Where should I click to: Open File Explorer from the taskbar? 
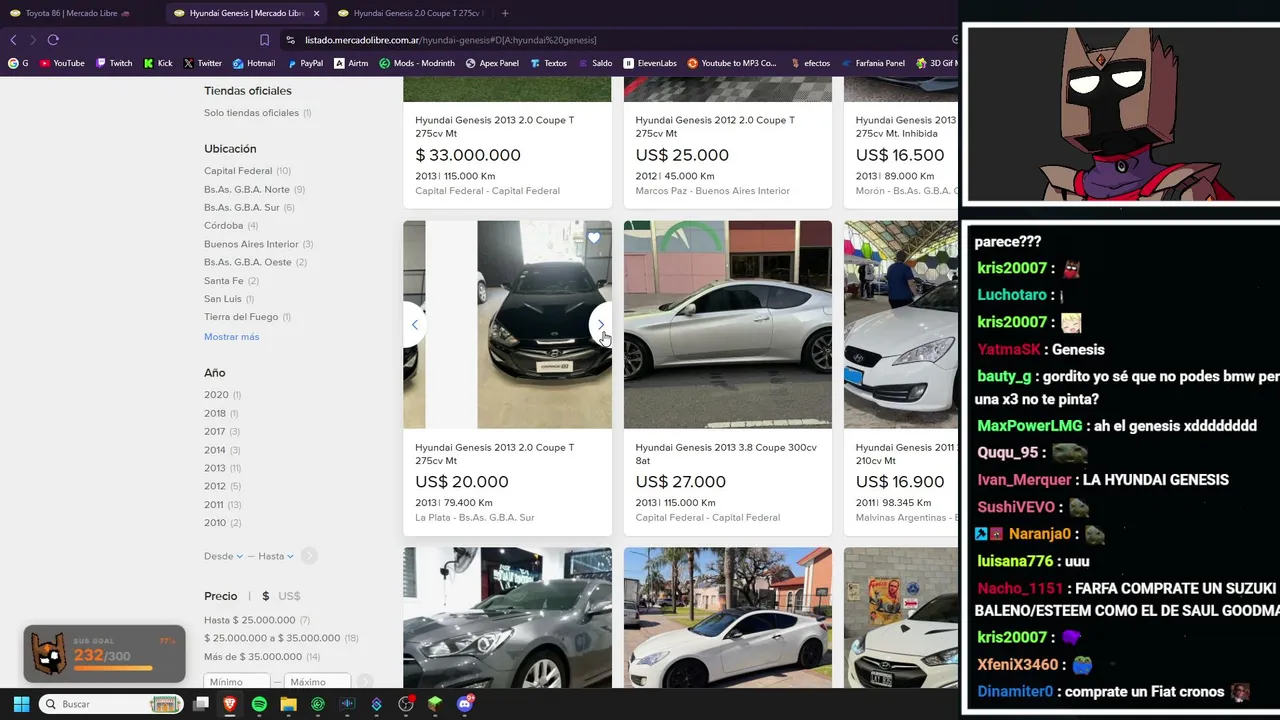click(x=289, y=704)
